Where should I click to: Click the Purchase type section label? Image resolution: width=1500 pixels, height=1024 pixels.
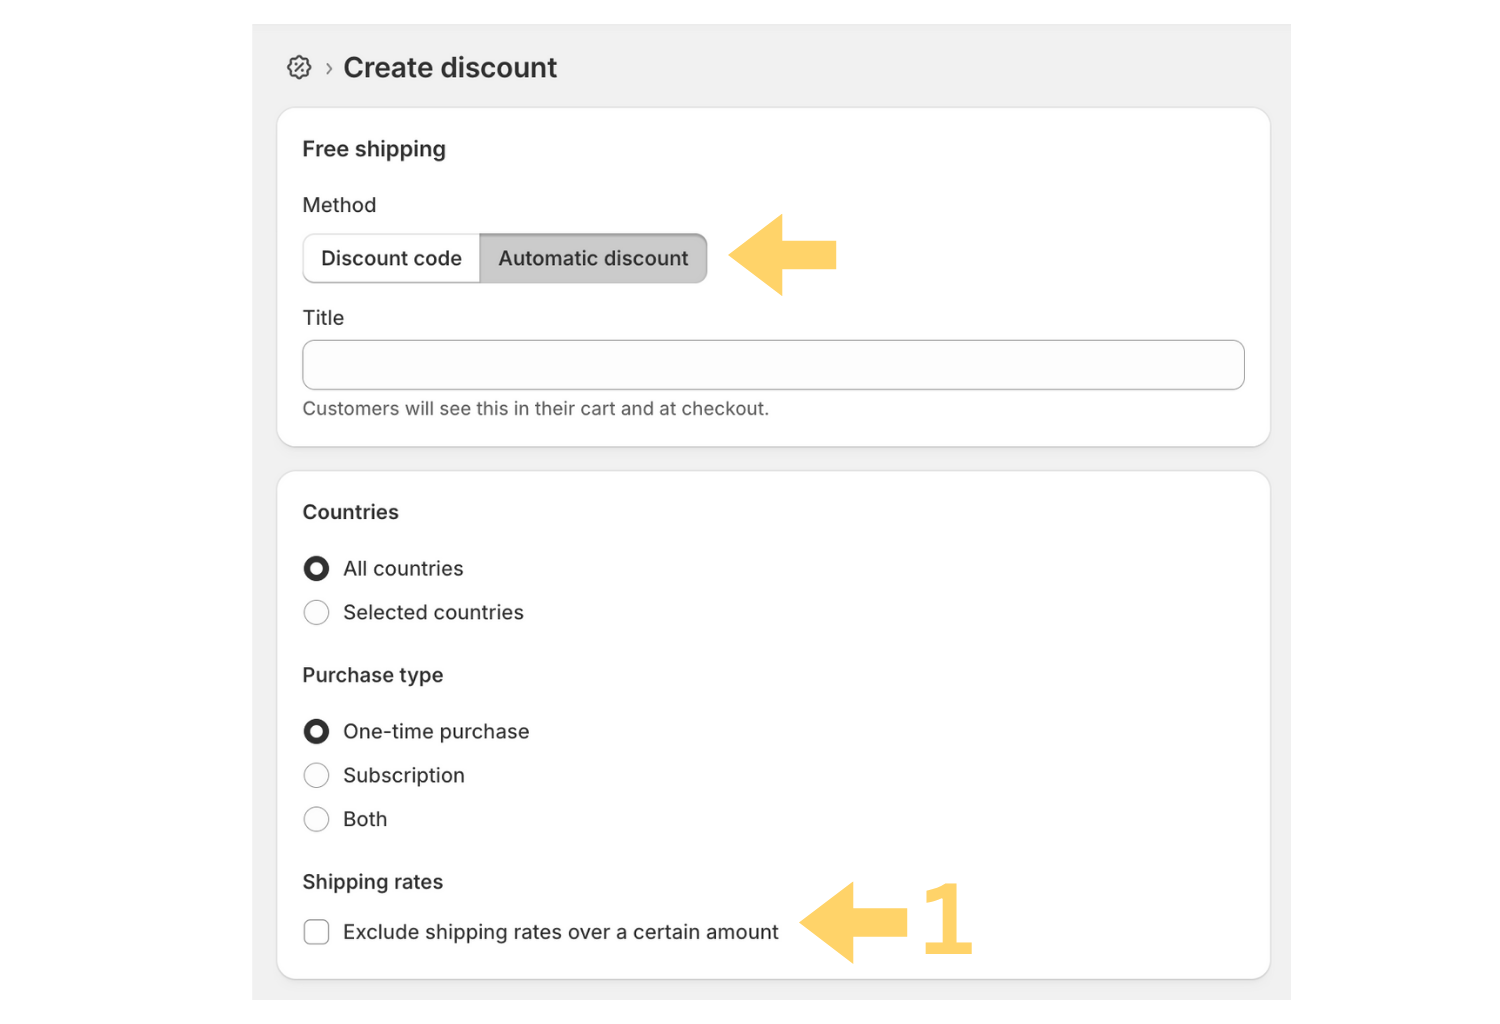tap(372, 675)
